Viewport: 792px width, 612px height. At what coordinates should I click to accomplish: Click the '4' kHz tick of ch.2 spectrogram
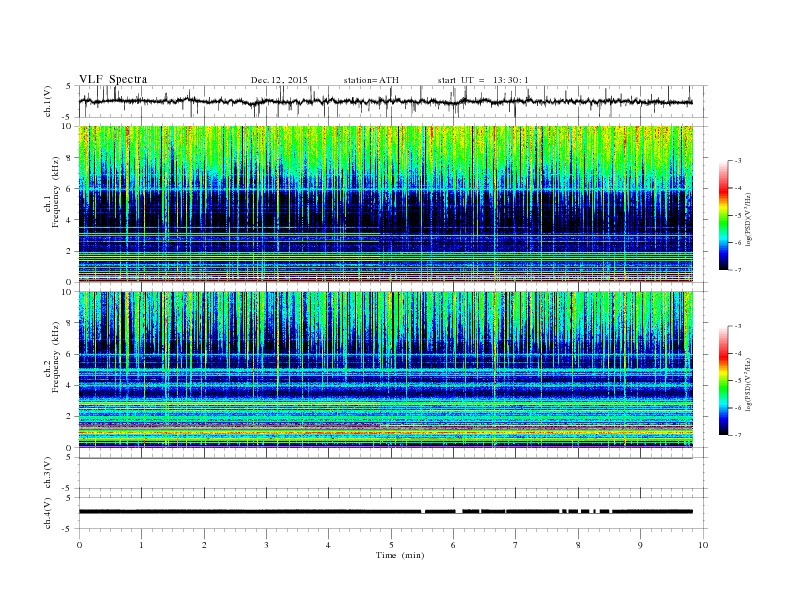coord(70,385)
